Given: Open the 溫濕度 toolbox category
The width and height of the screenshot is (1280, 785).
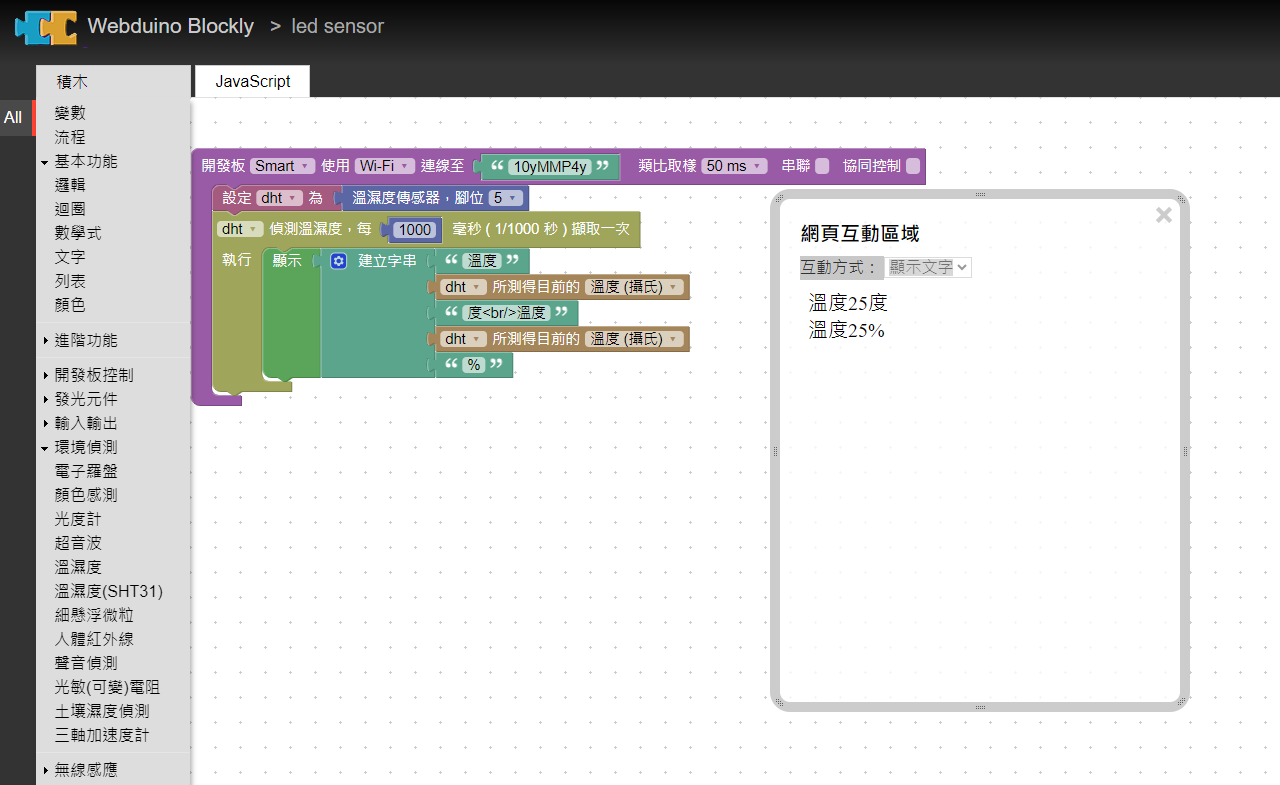Looking at the screenshot, I should pos(78,567).
